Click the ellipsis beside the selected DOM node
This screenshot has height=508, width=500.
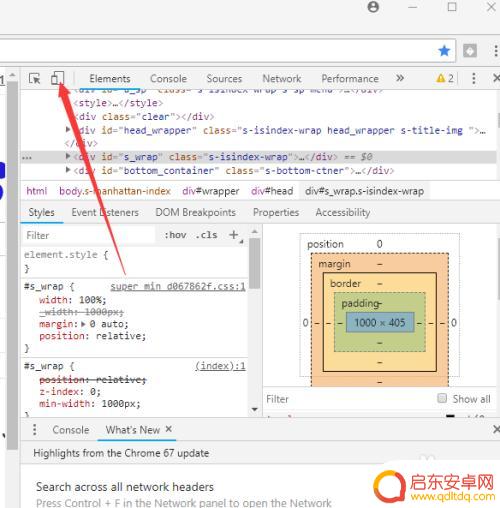tap(27, 157)
